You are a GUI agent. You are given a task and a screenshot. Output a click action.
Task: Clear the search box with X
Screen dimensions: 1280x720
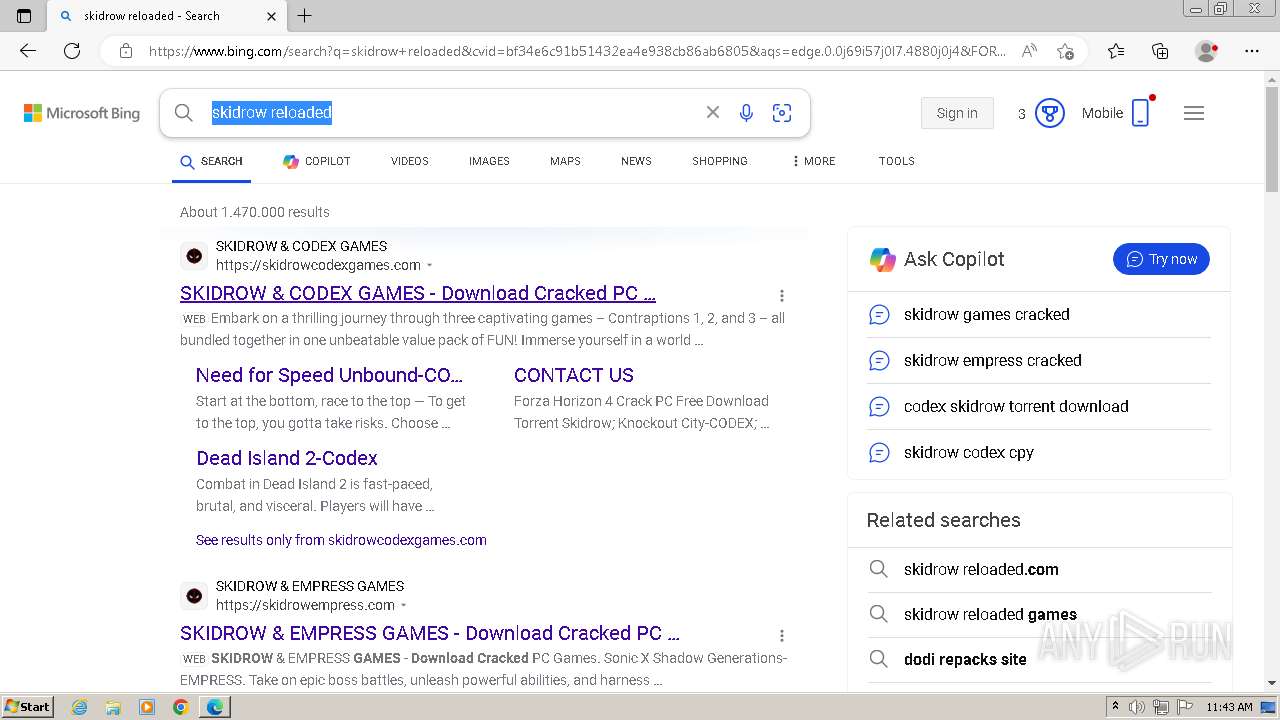pos(713,113)
